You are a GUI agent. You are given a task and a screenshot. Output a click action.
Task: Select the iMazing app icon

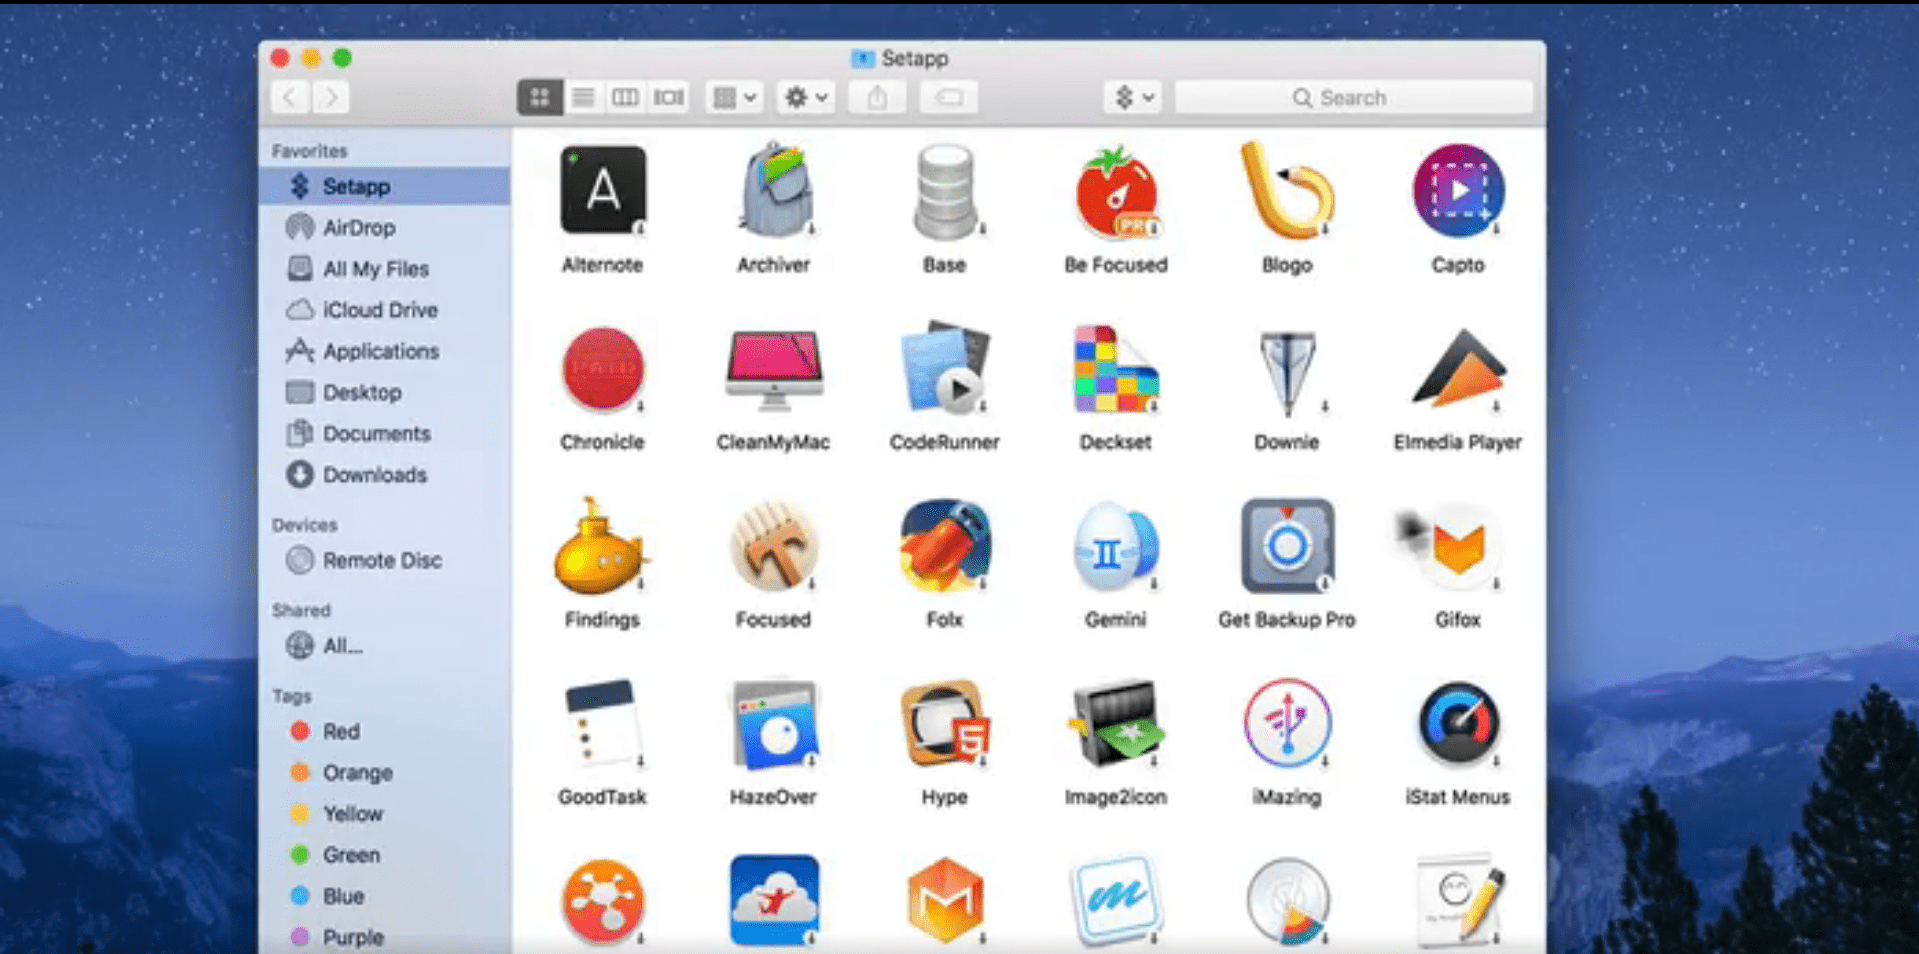pos(1287,724)
